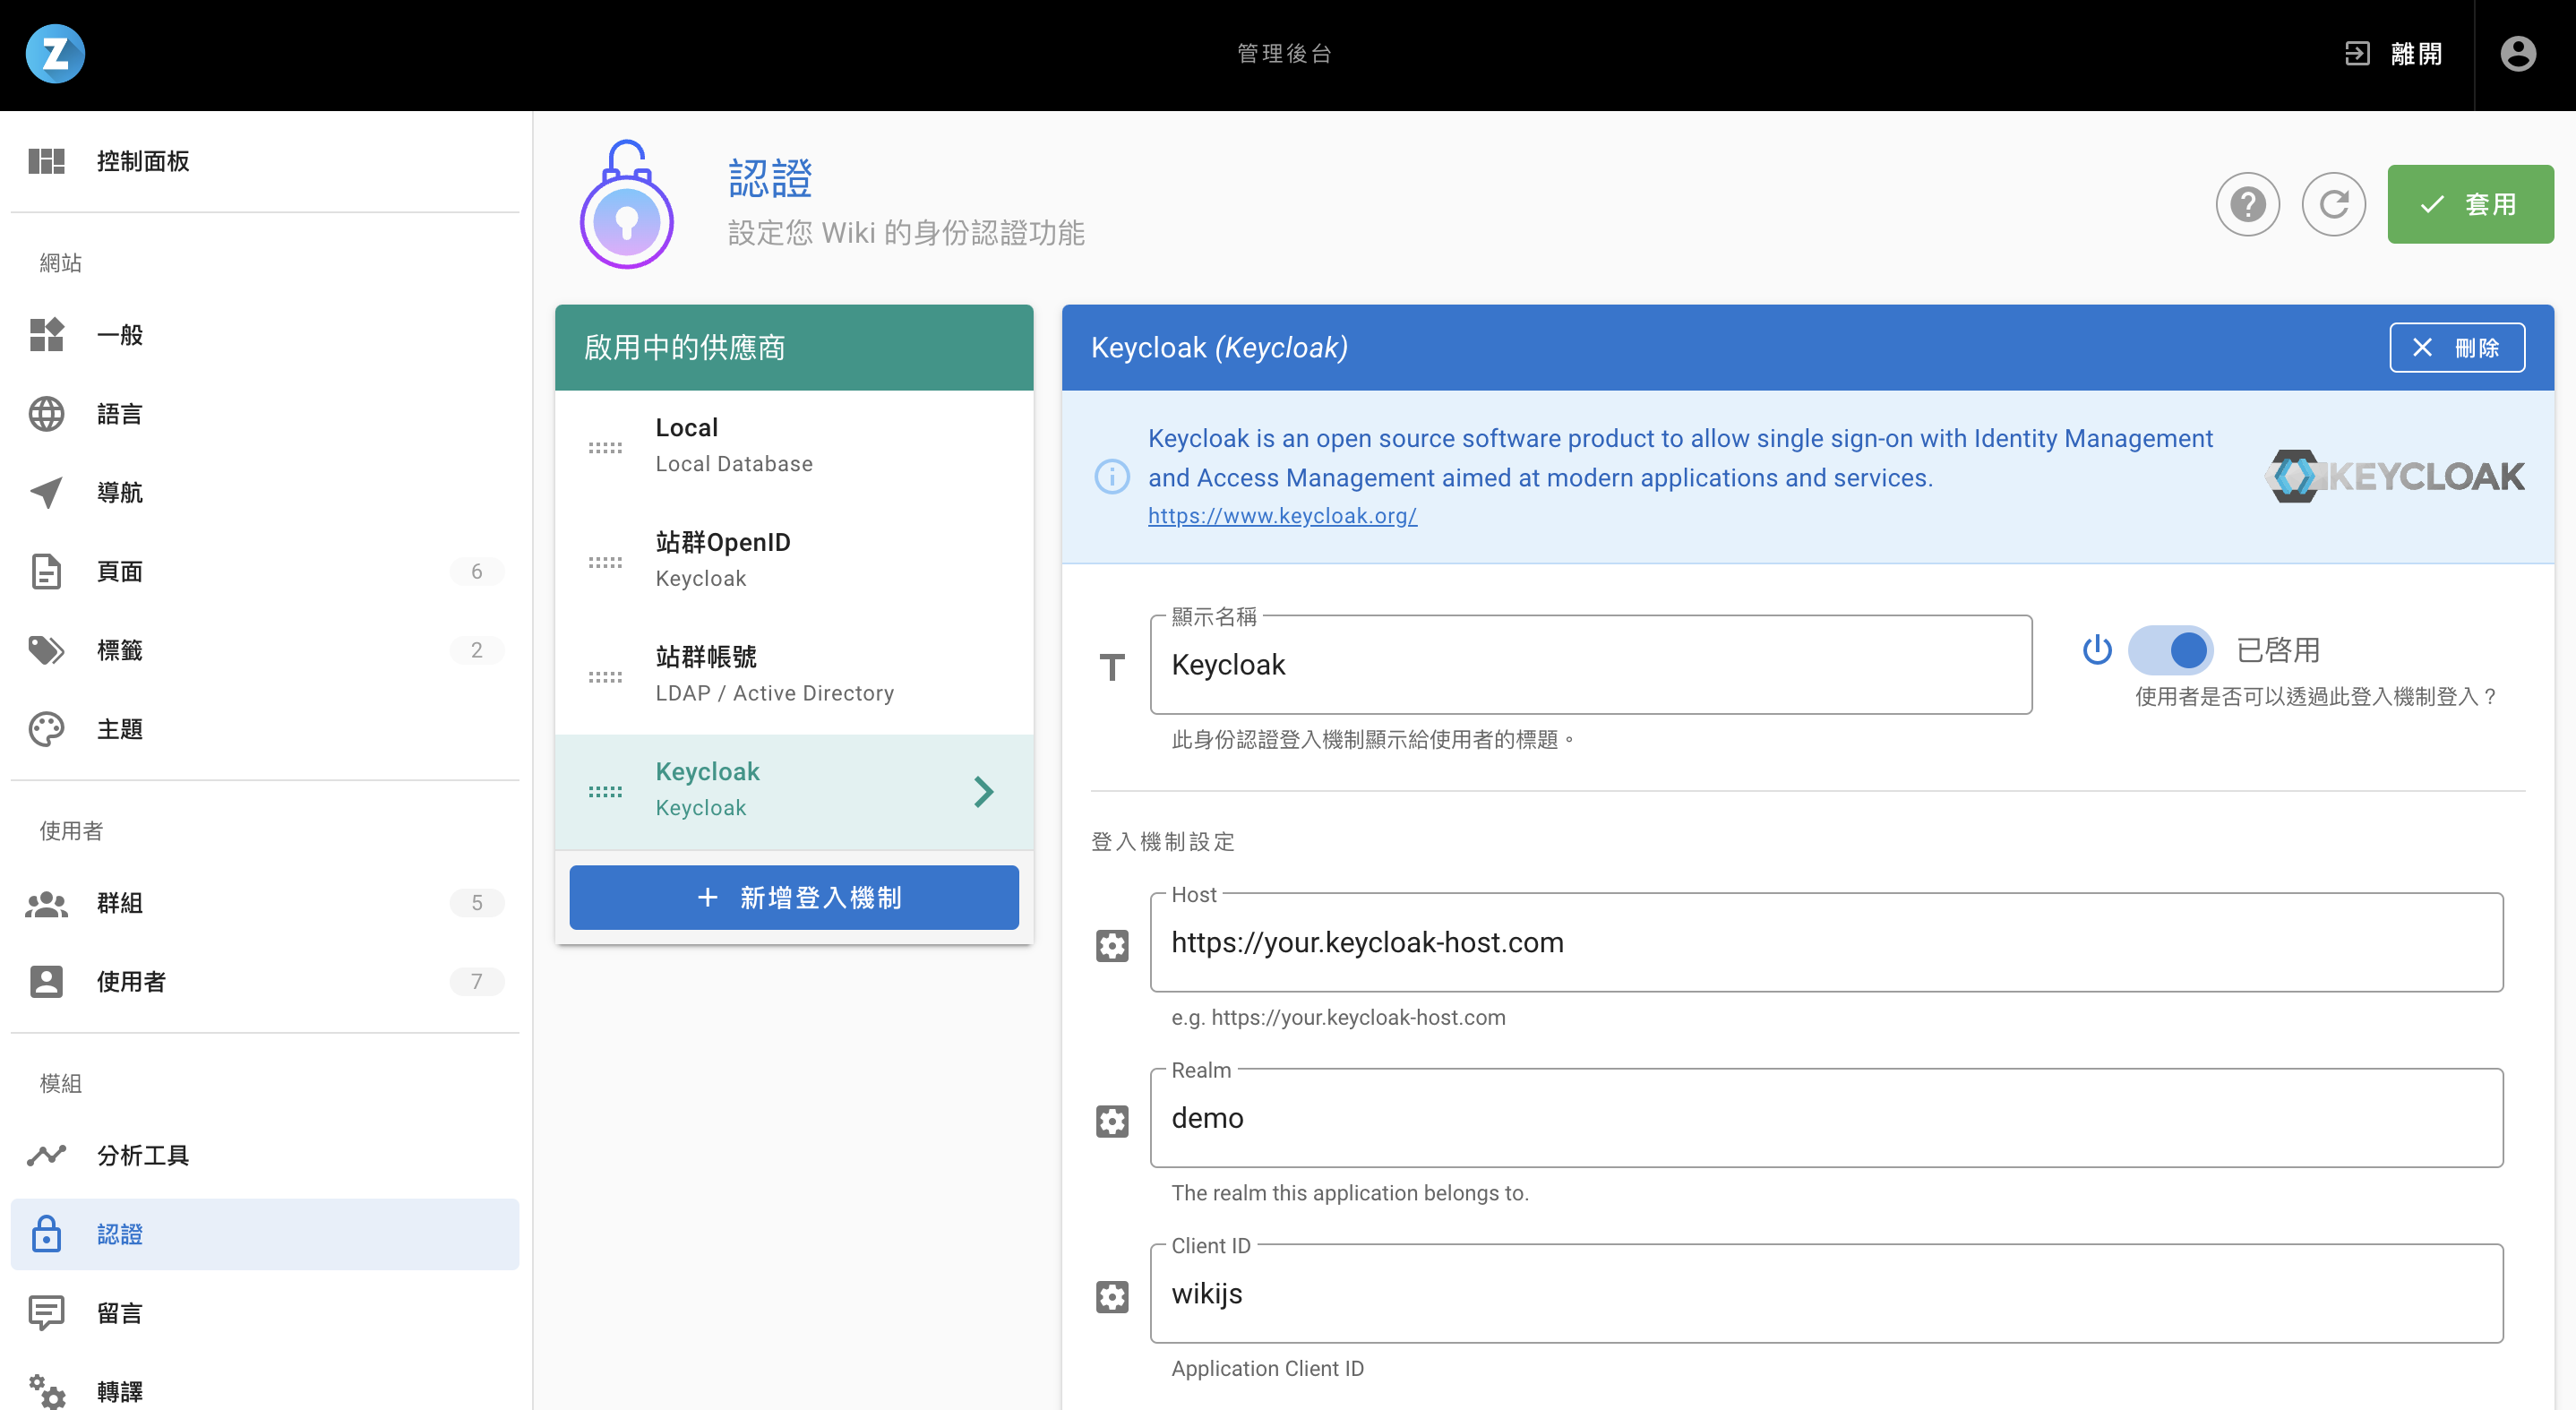Click the refresh circular arrow icon
Image resolution: width=2576 pixels, height=1410 pixels.
pos(2333,204)
